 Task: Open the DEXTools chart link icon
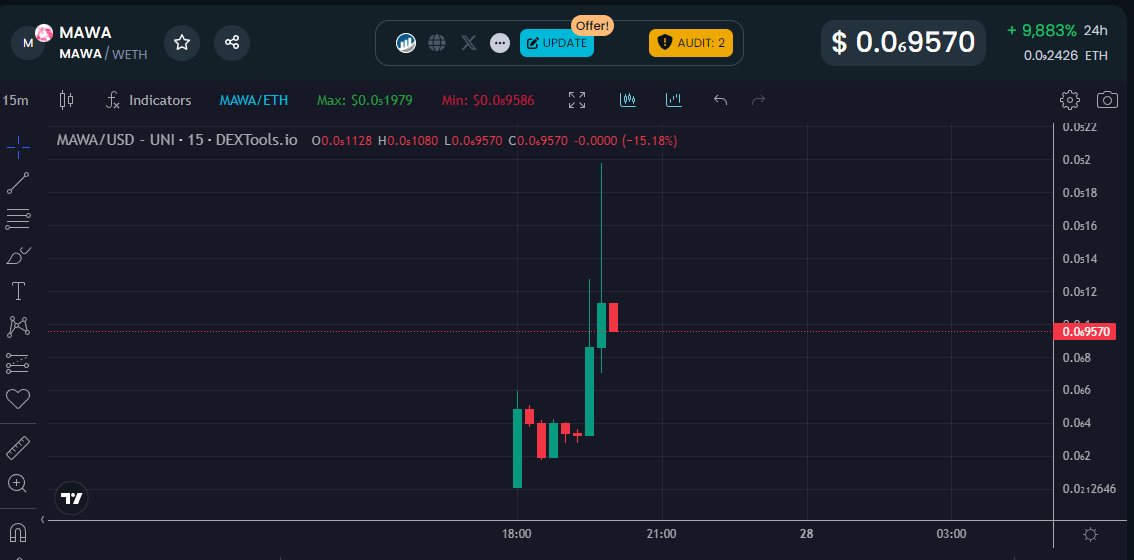point(406,43)
